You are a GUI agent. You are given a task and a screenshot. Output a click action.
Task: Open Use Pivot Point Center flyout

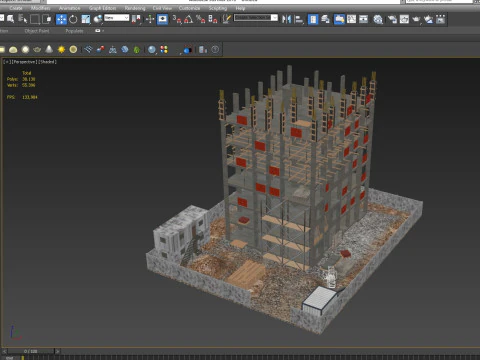(x=136, y=19)
